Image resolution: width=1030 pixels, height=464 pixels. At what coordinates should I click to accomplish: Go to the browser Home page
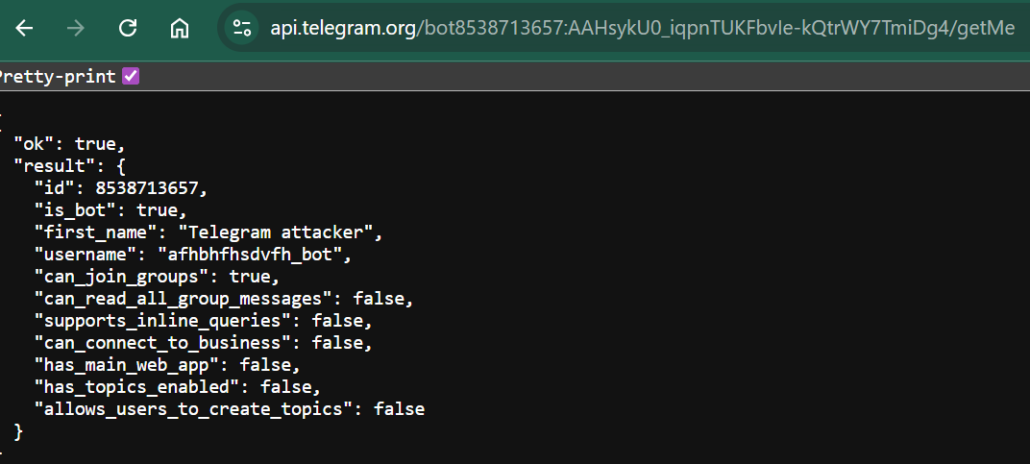pyautogui.click(x=180, y=28)
